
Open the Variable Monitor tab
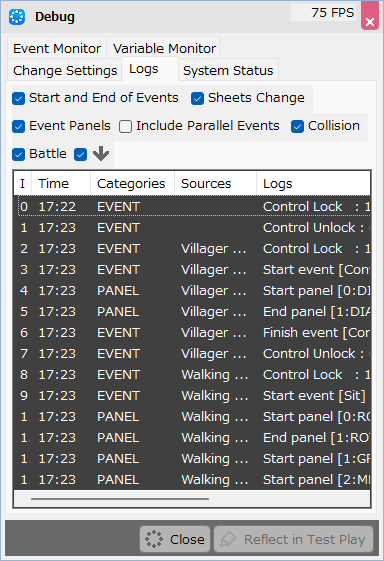point(164,48)
